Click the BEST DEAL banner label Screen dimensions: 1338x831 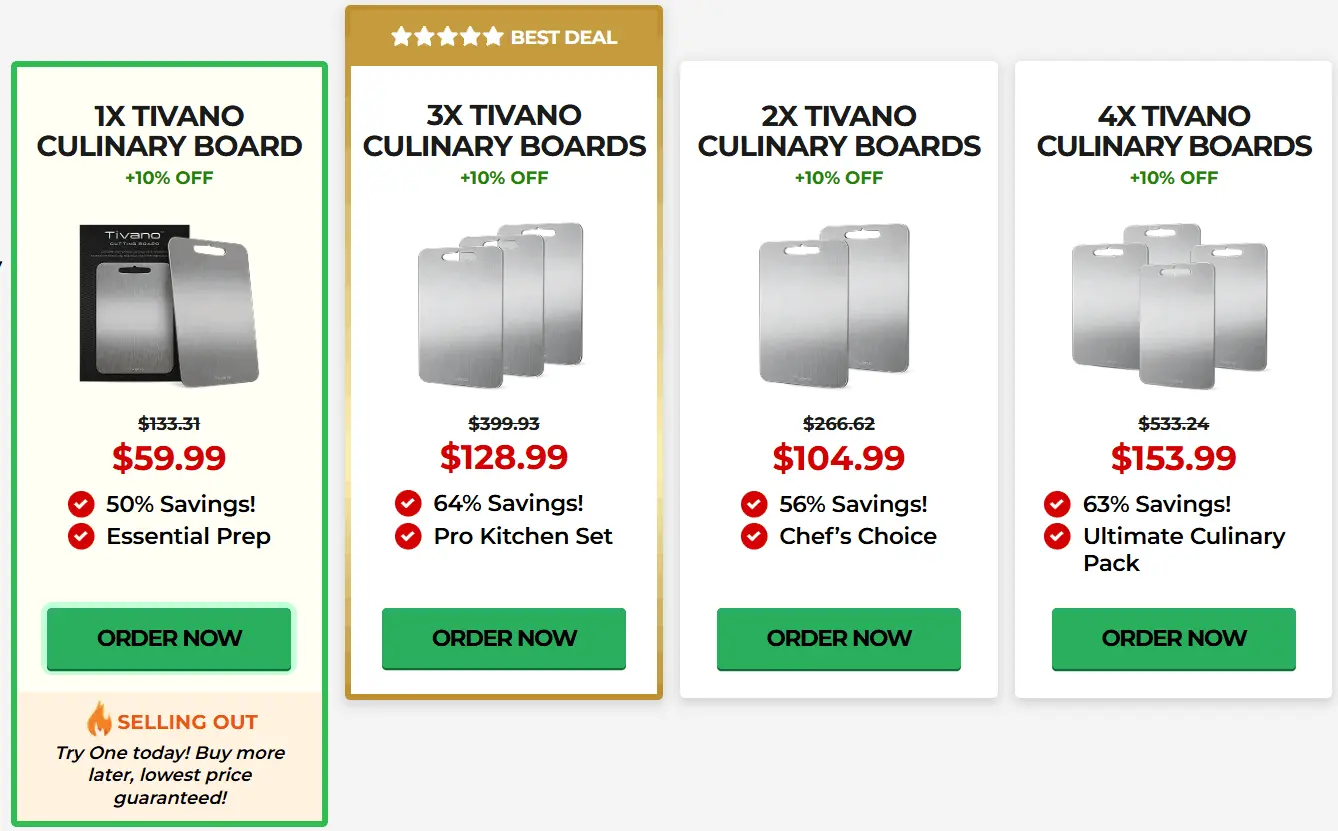[x=570, y=37]
